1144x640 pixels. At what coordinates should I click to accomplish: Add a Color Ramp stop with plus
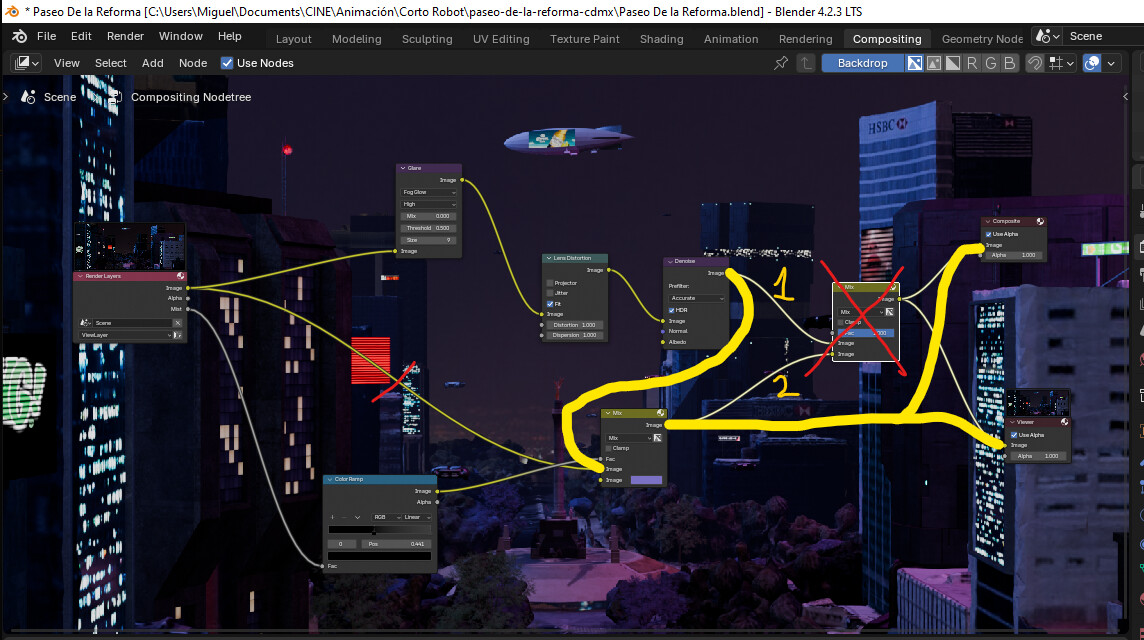[333, 517]
